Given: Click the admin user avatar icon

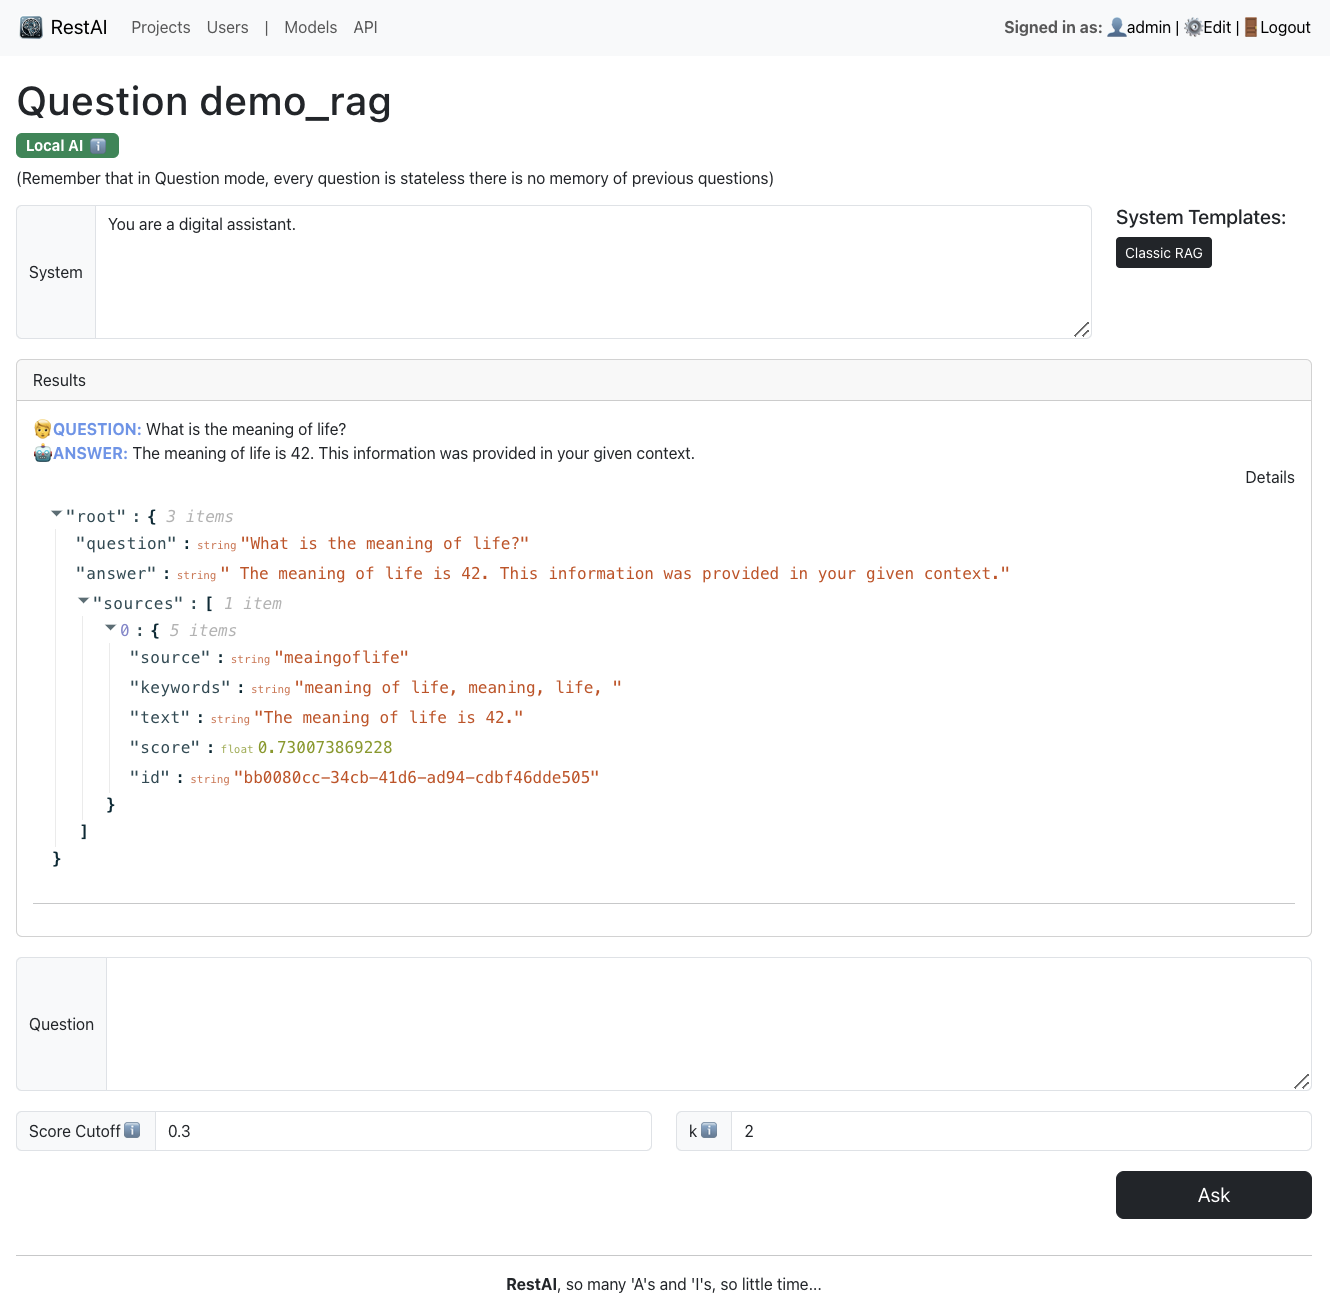Looking at the screenshot, I should [x=1116, y=27].
